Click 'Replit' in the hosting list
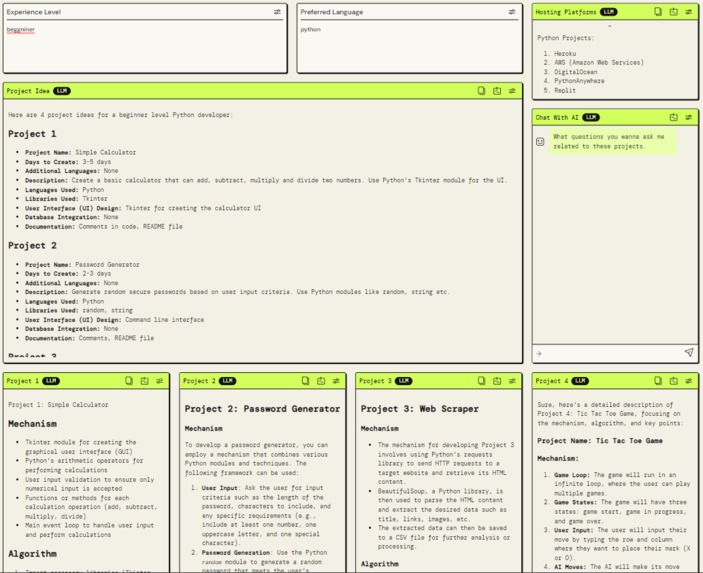Viewport: 703px width, 573px height. point(565,91)
